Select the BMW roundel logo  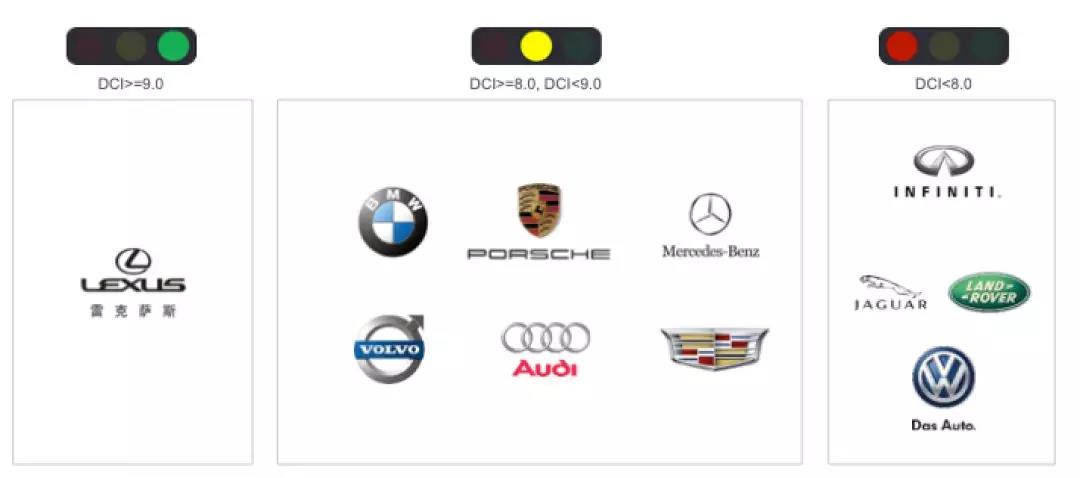393,222
